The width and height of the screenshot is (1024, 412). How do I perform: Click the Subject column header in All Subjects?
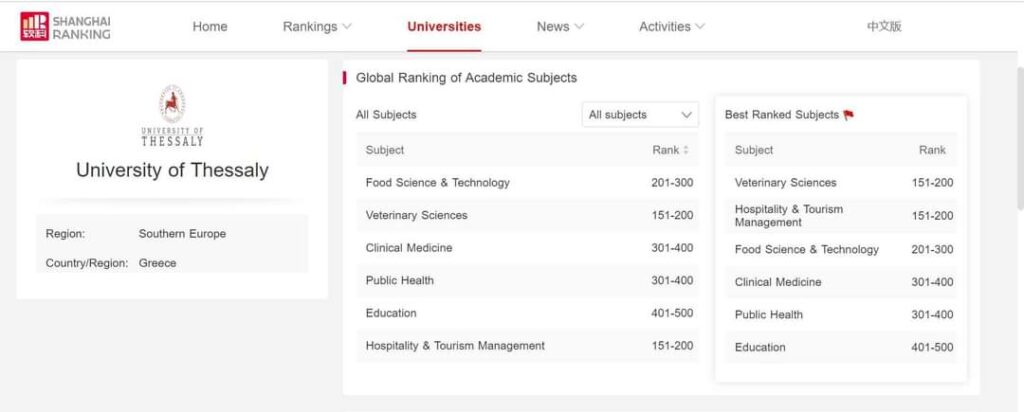385,150
